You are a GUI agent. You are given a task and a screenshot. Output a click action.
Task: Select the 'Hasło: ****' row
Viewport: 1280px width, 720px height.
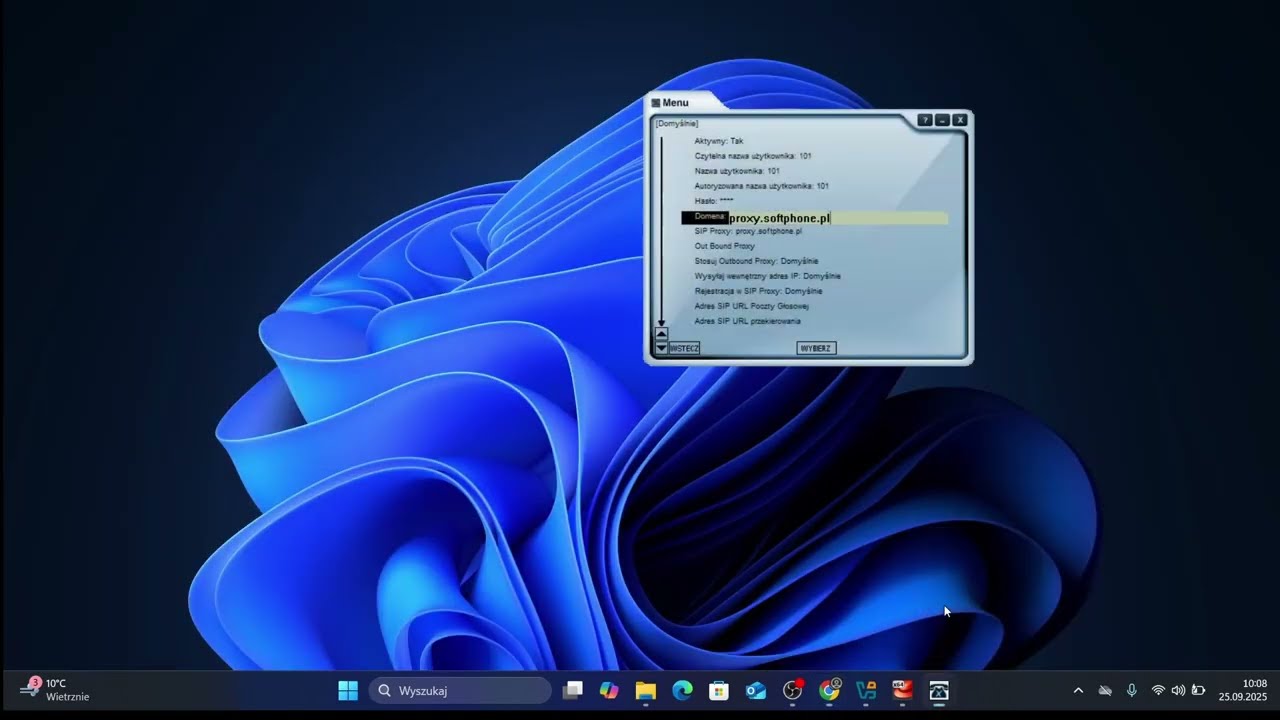tap(714, 201)
